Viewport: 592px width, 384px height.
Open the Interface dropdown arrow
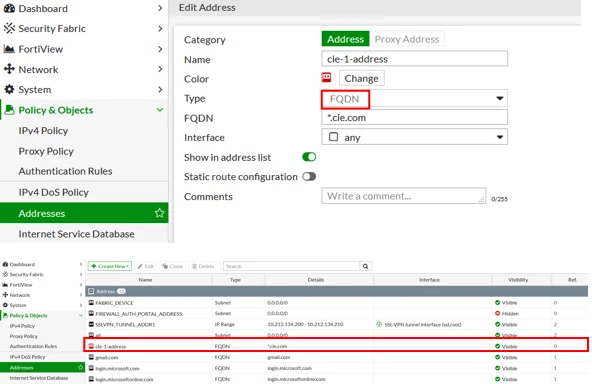tap(500, 137)
